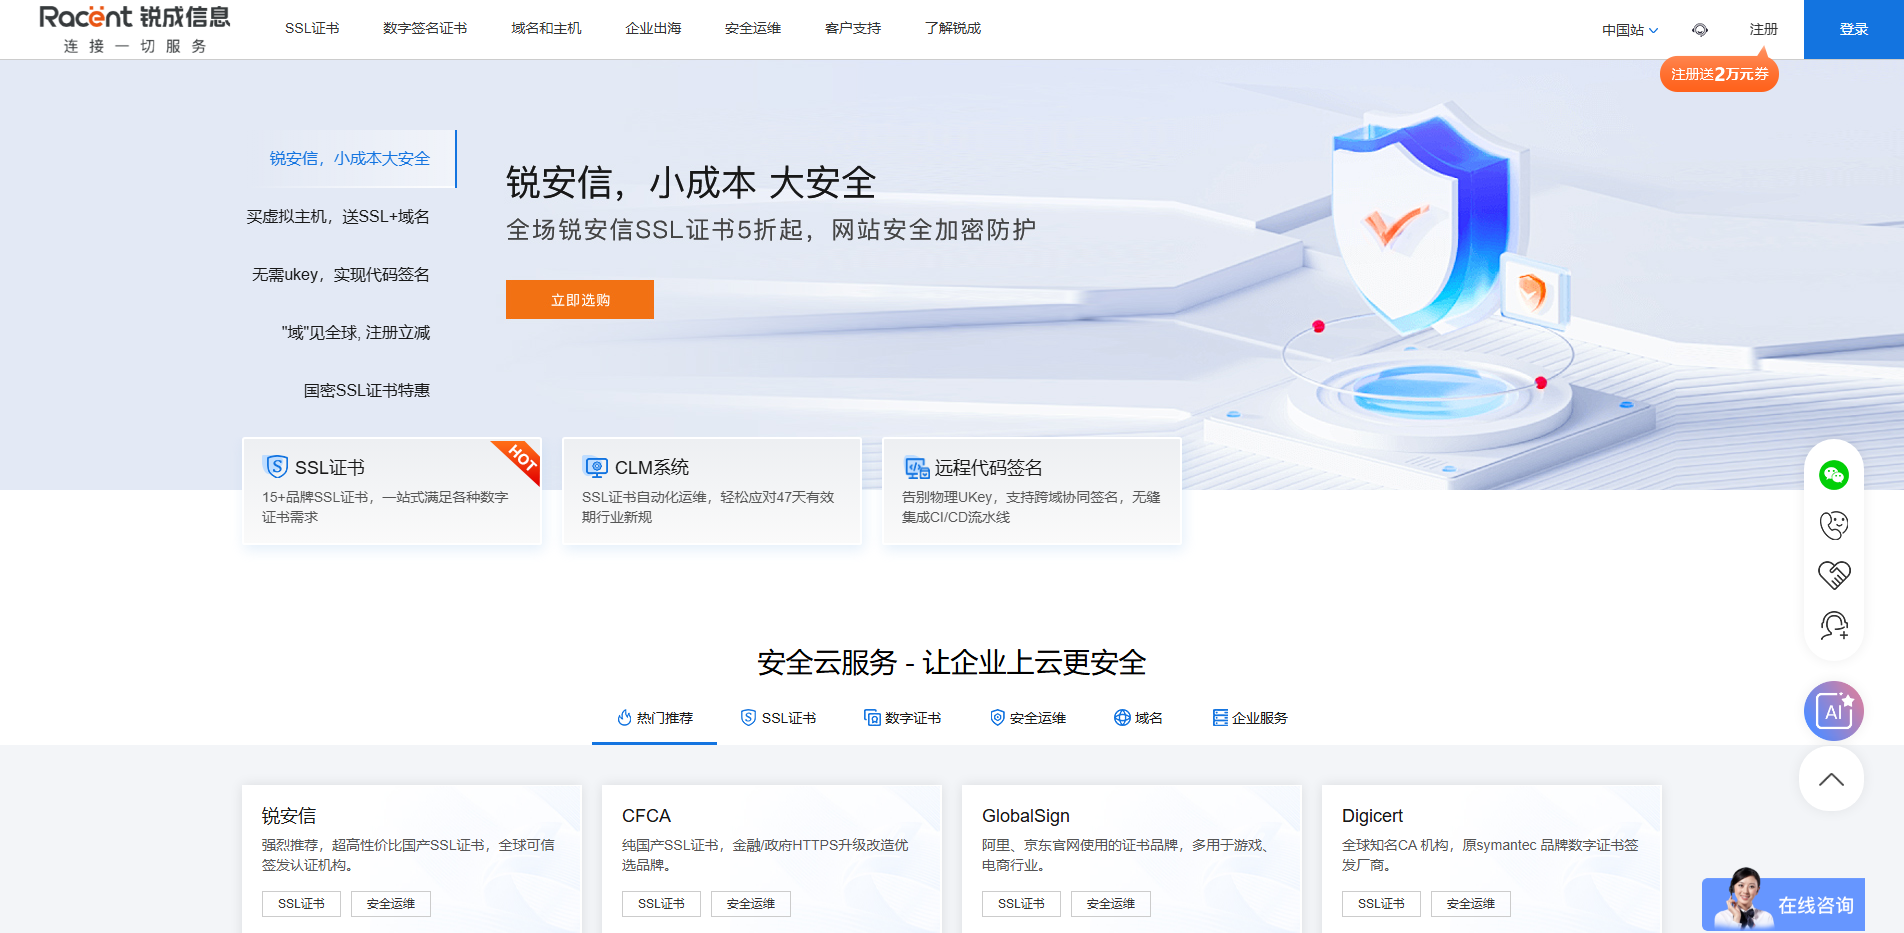Click the SSL证书 tag under GlobalSign
Image resolution: width=1904 pixels, height=933 pixels.
coord(1021,903)
